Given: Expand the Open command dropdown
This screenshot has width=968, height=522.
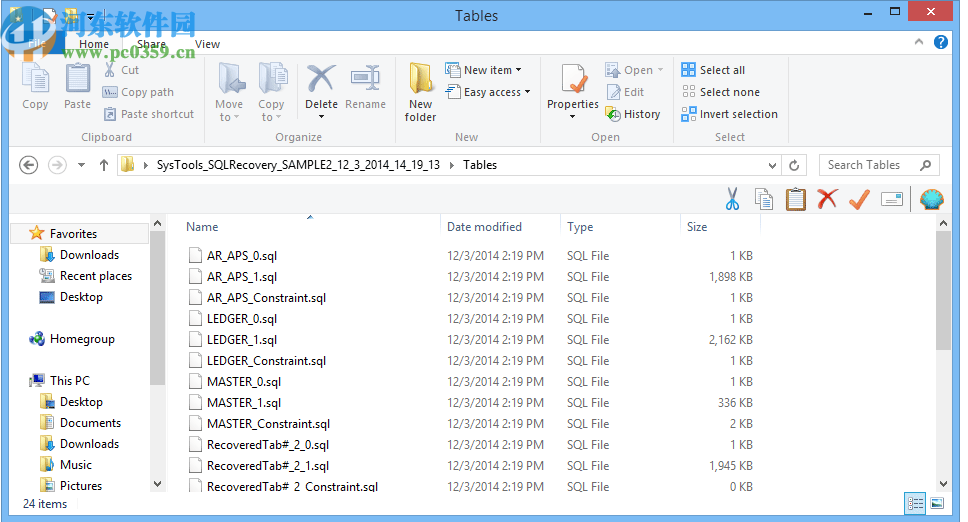Looking at the screenshot, I should (661, 70).
